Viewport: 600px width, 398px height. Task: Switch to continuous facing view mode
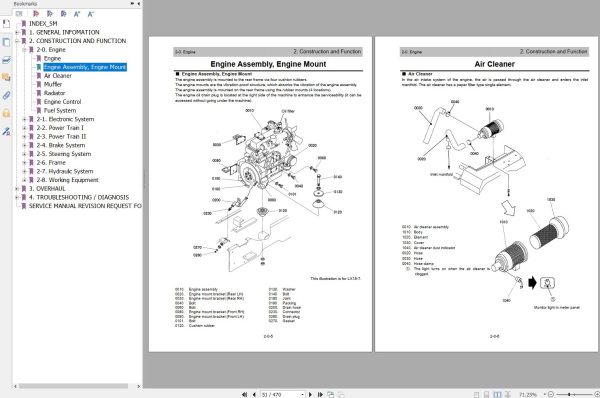click(x=508, y=394)
